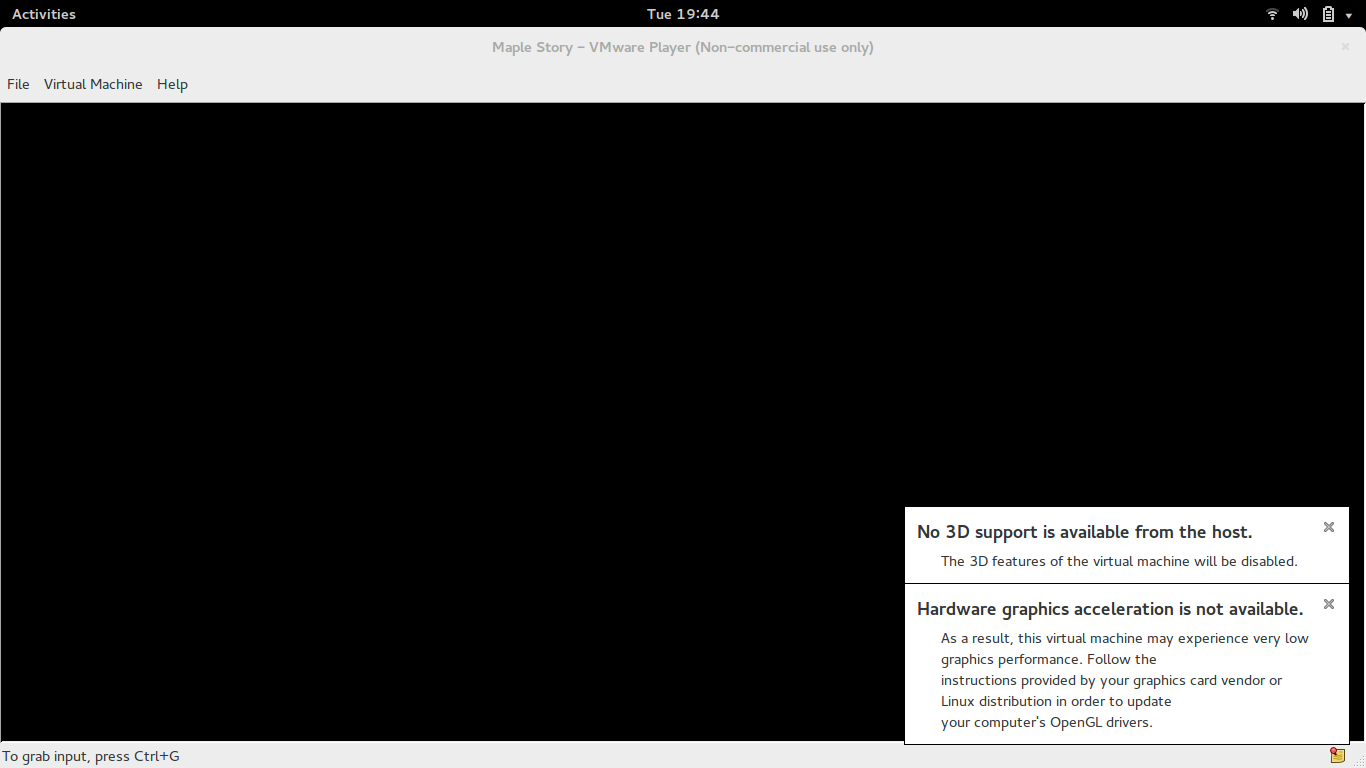
Task: Click the Maple Story VMware Player title text
Action: tap(683, 47)
